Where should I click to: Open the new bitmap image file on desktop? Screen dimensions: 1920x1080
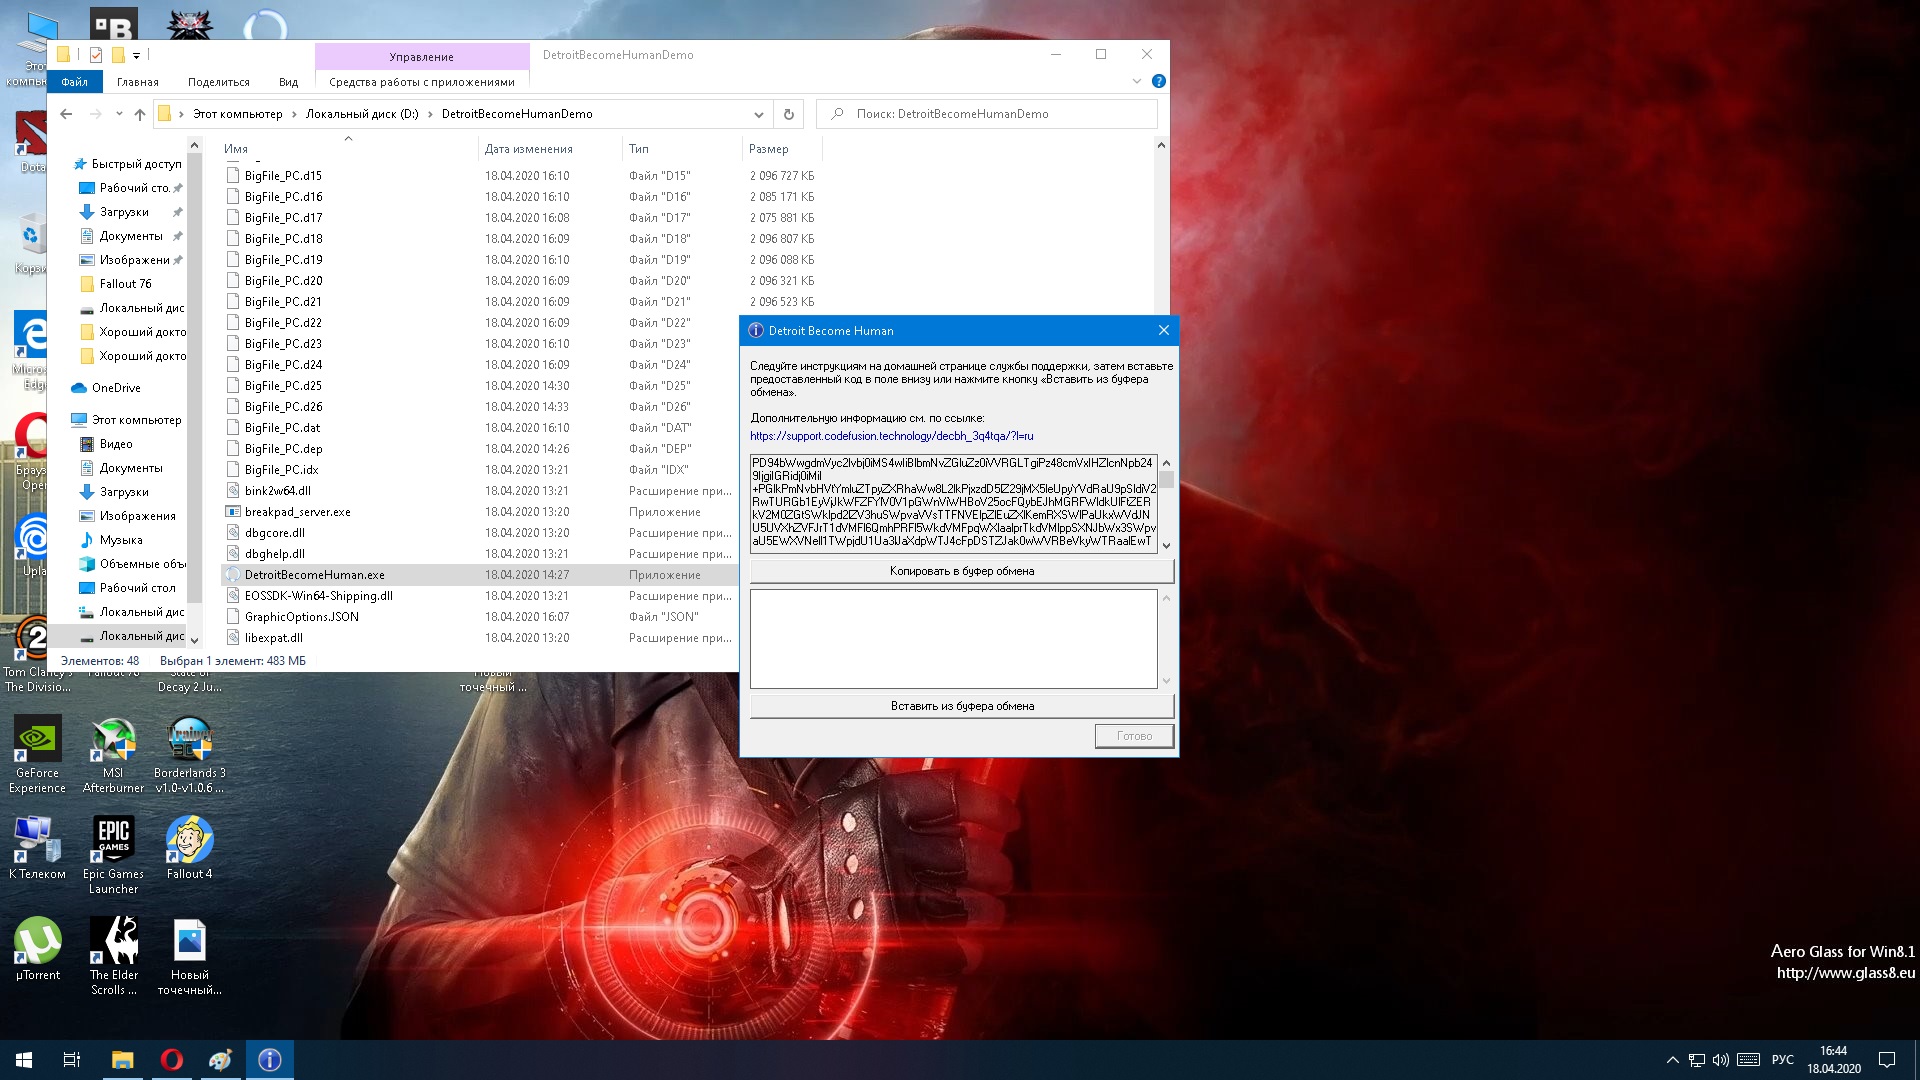(189, 955)
